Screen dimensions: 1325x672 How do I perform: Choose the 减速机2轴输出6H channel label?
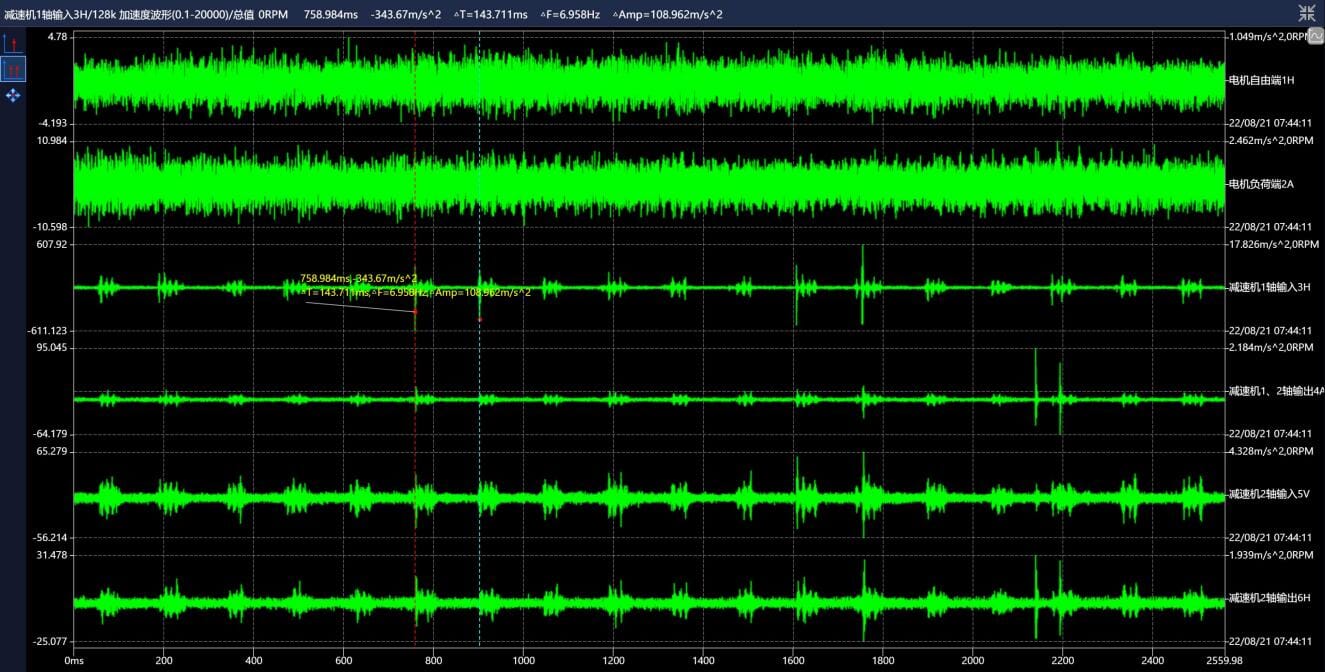[1268, 598]
